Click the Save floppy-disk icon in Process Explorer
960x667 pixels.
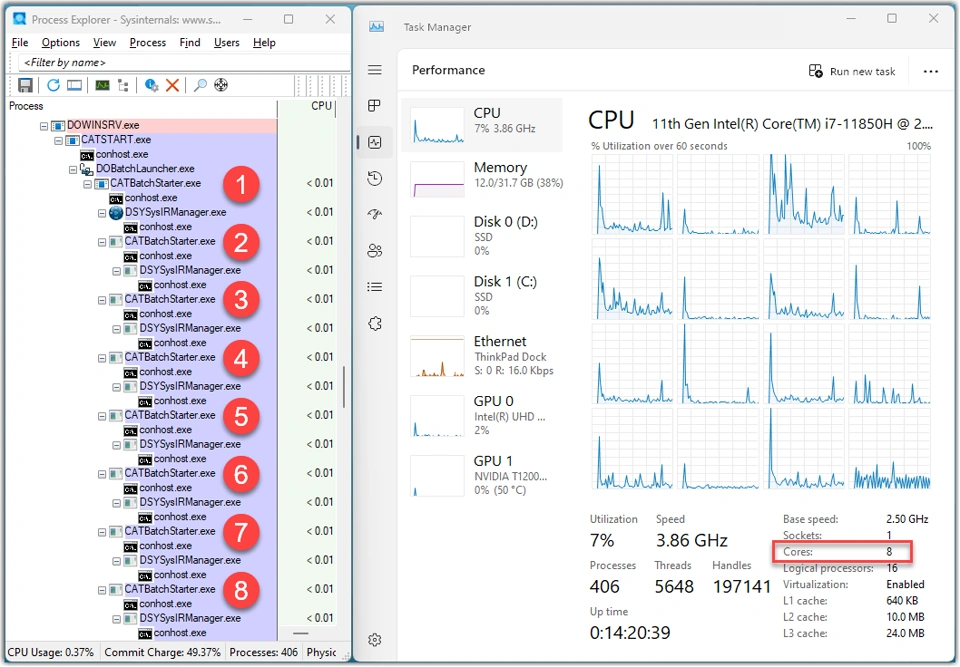[x=25, y=85]
